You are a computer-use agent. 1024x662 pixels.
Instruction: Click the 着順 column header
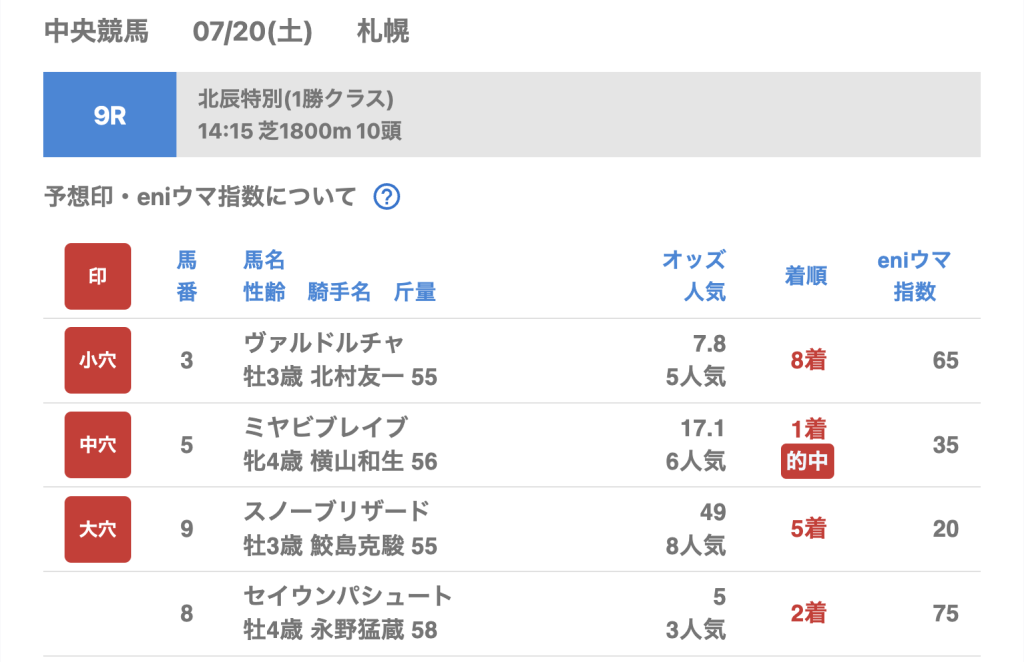tap(806, 276)
